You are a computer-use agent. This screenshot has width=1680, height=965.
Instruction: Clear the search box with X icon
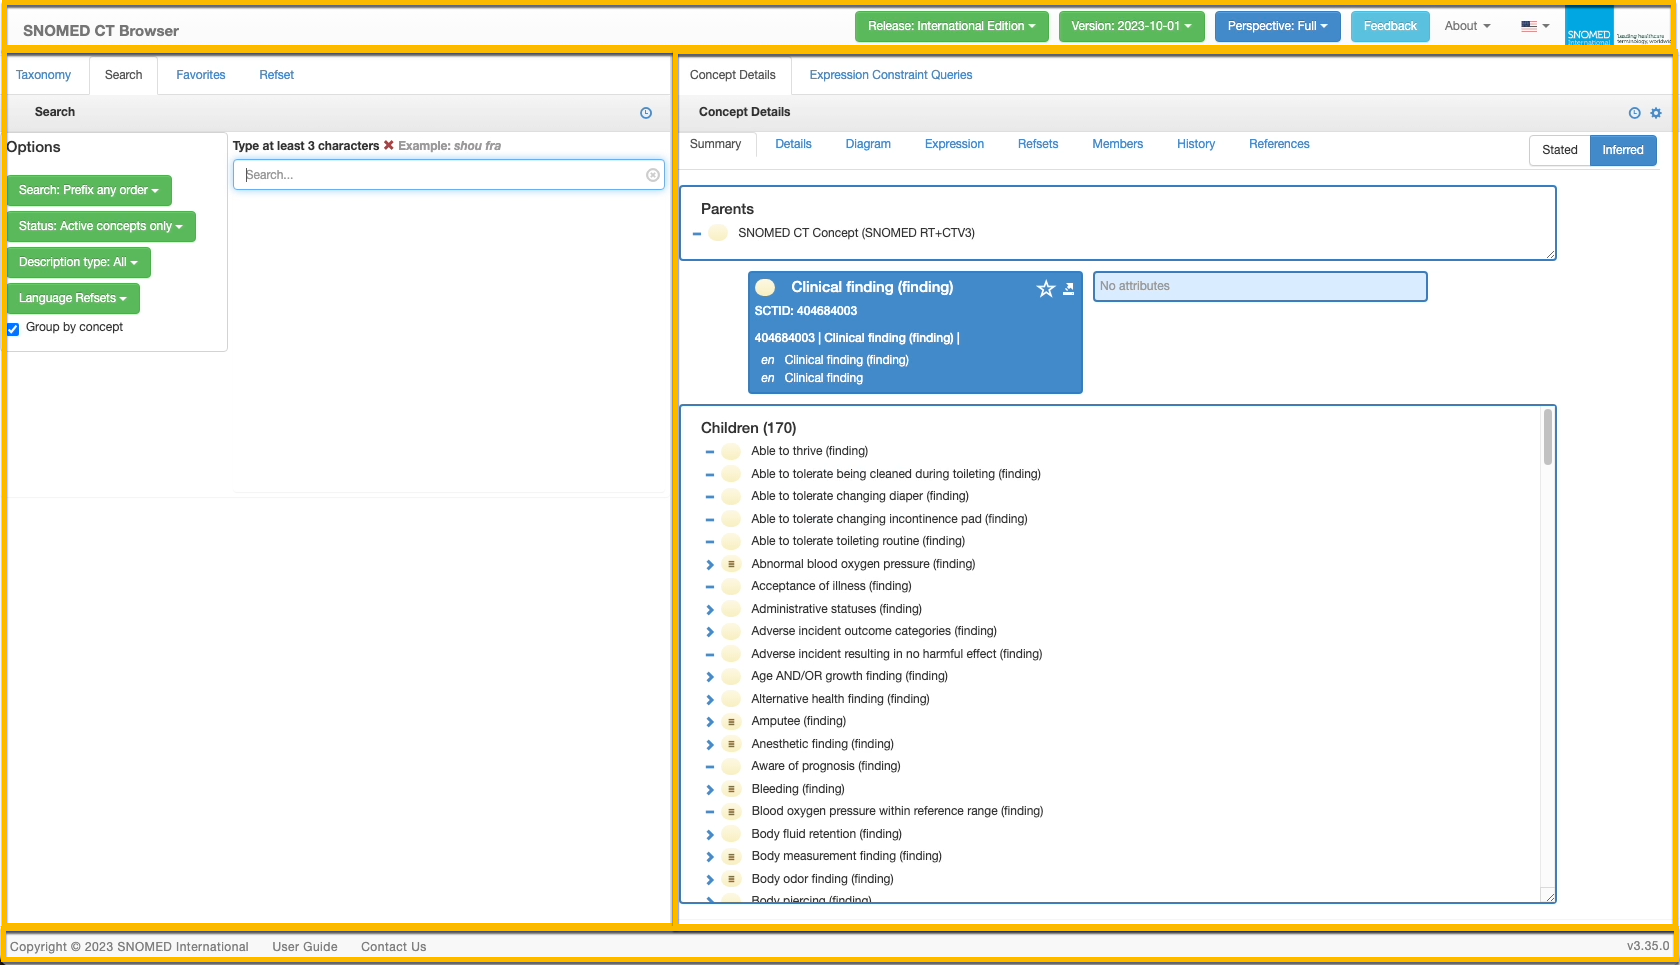[653, 175]
